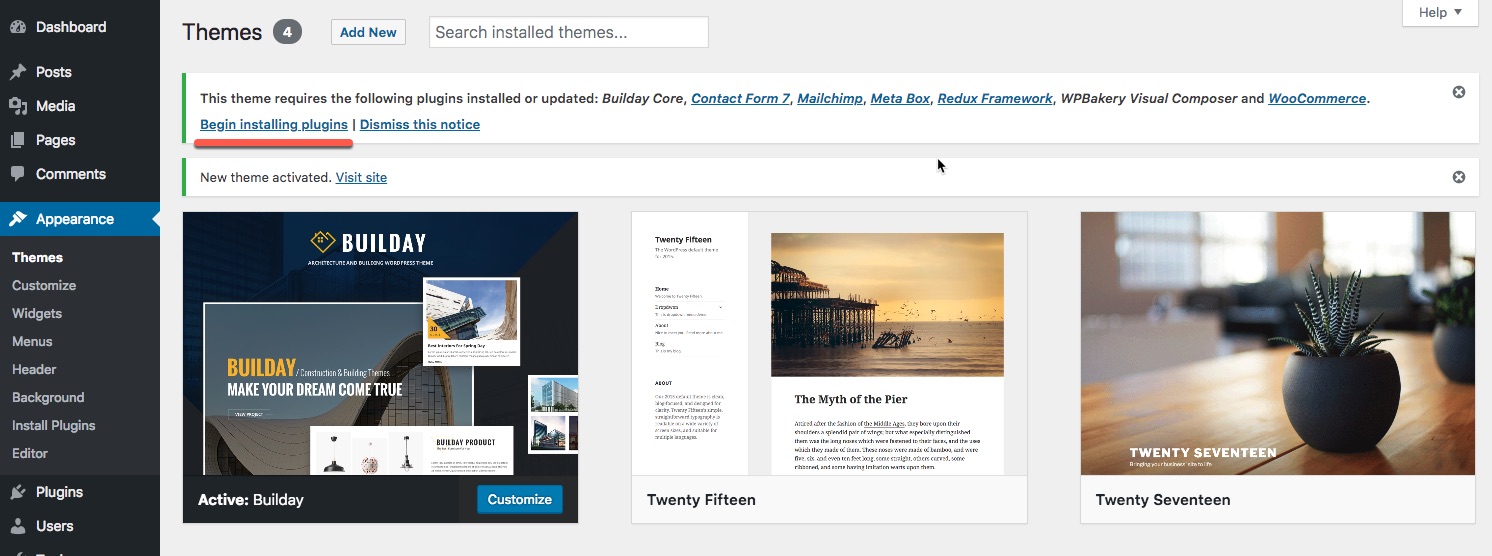Click the Users person icon
The image size is (1492, 556).
tap(18, 526)
